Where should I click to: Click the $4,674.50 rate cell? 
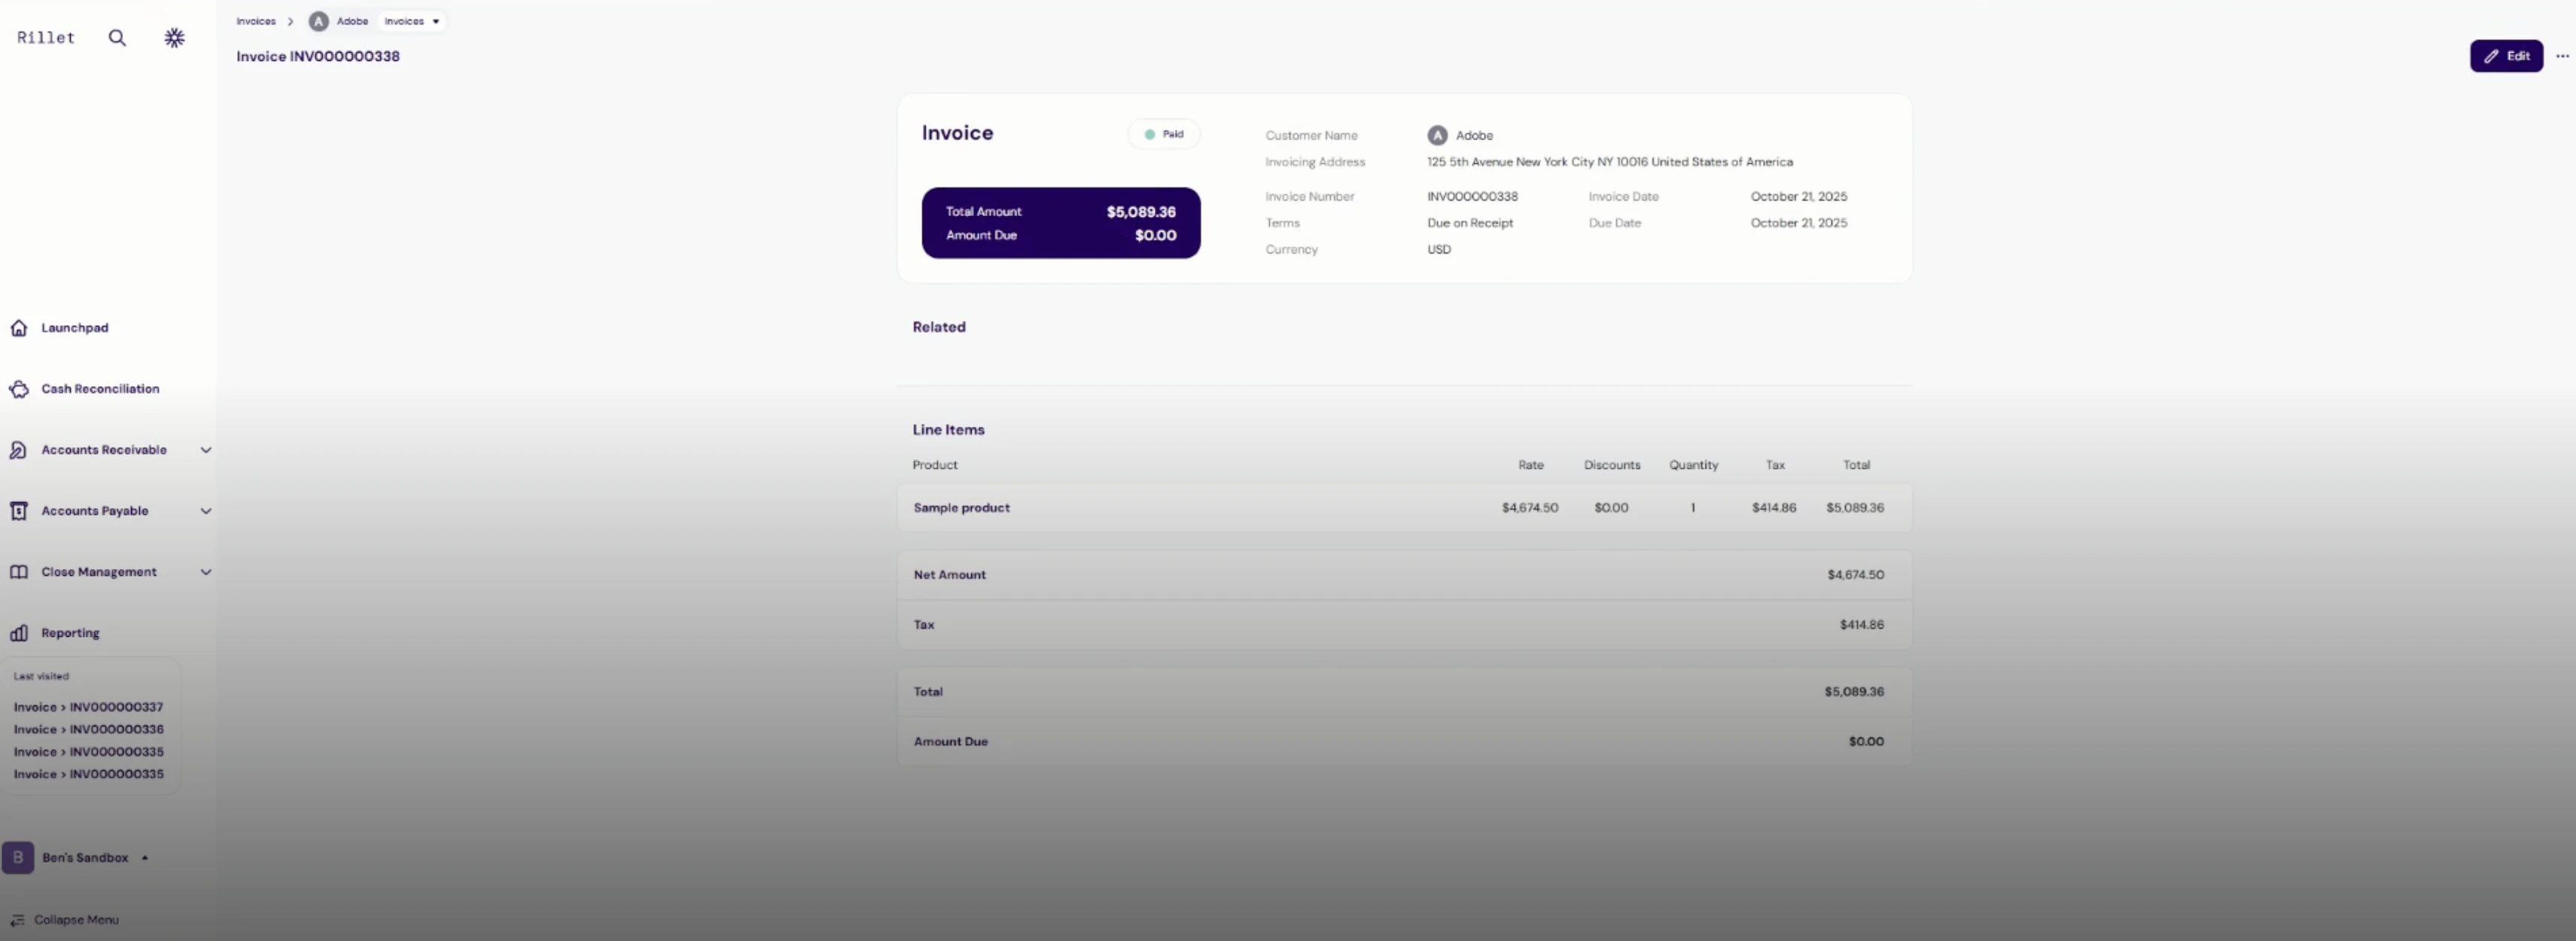point(1529,508)
